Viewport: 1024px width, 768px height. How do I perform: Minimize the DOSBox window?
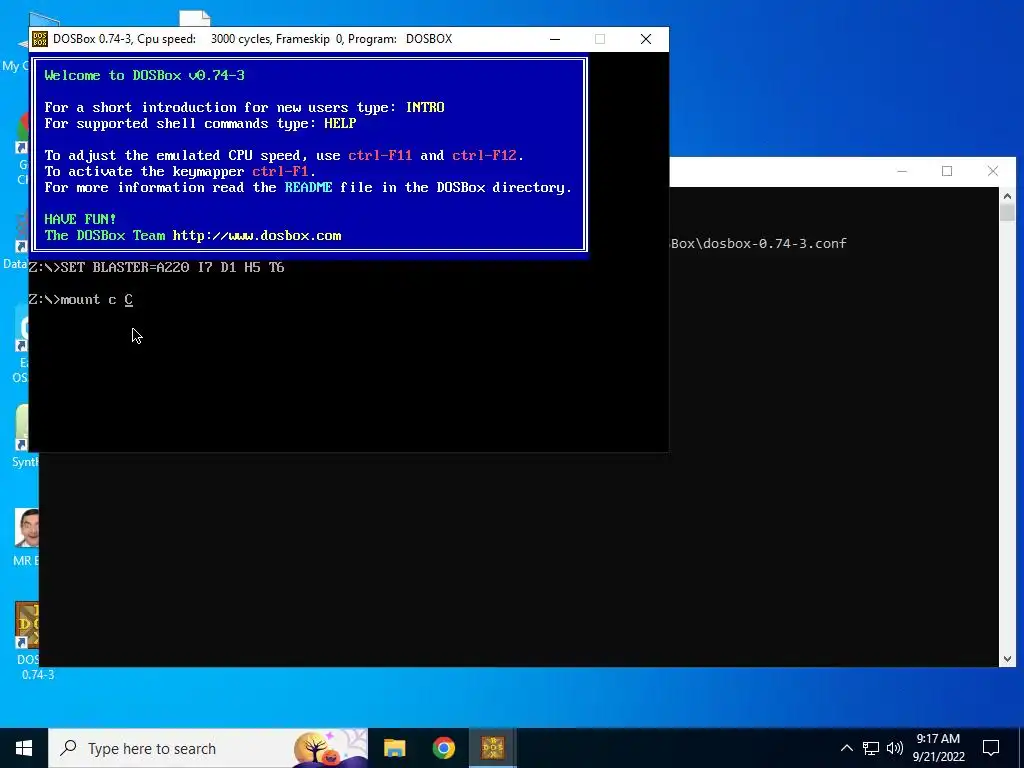[555, 39]
